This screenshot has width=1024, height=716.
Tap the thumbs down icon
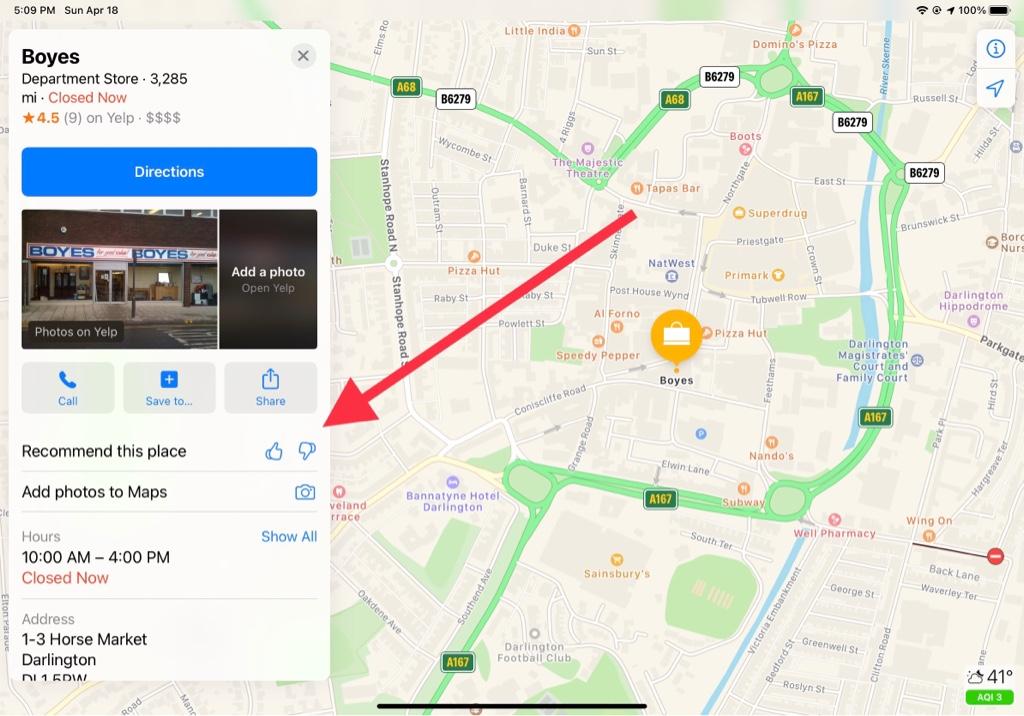coord(307,451)
